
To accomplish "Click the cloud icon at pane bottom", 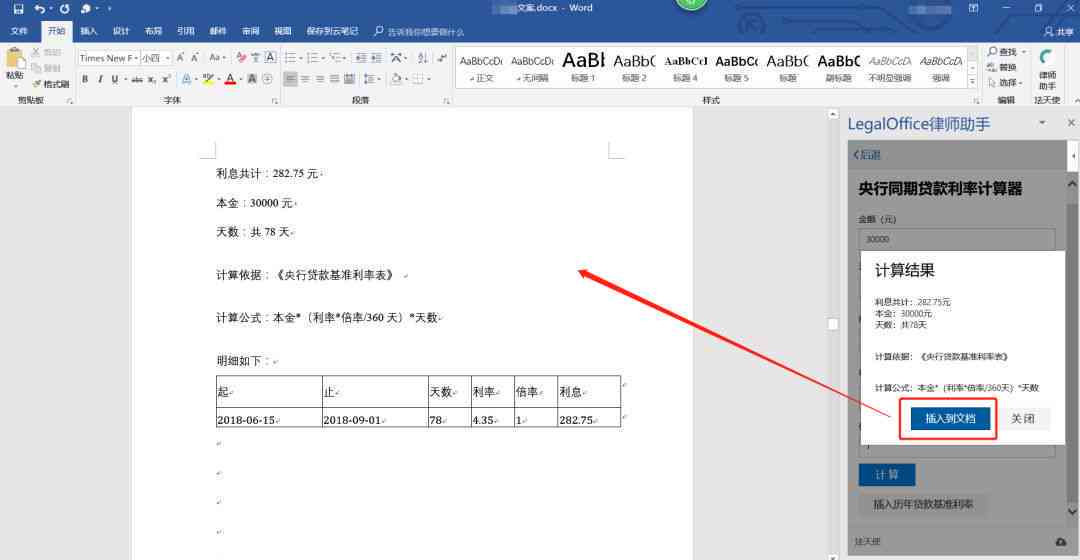I will tap(1061, 542).
